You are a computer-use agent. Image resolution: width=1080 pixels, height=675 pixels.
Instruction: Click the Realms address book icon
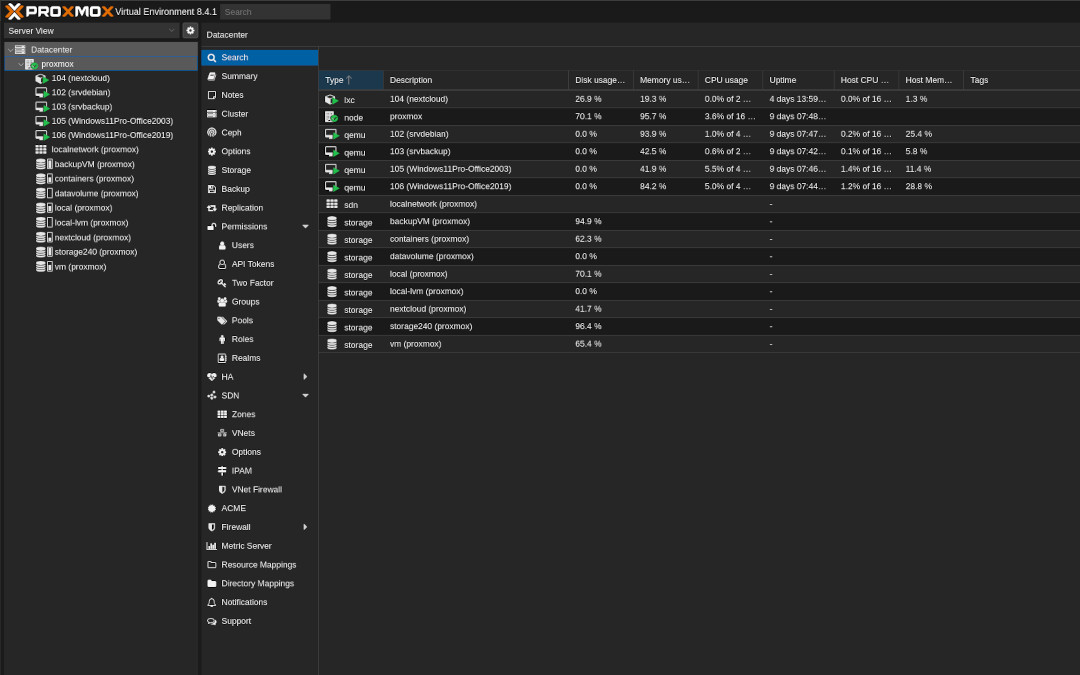[x=222, y=358]
